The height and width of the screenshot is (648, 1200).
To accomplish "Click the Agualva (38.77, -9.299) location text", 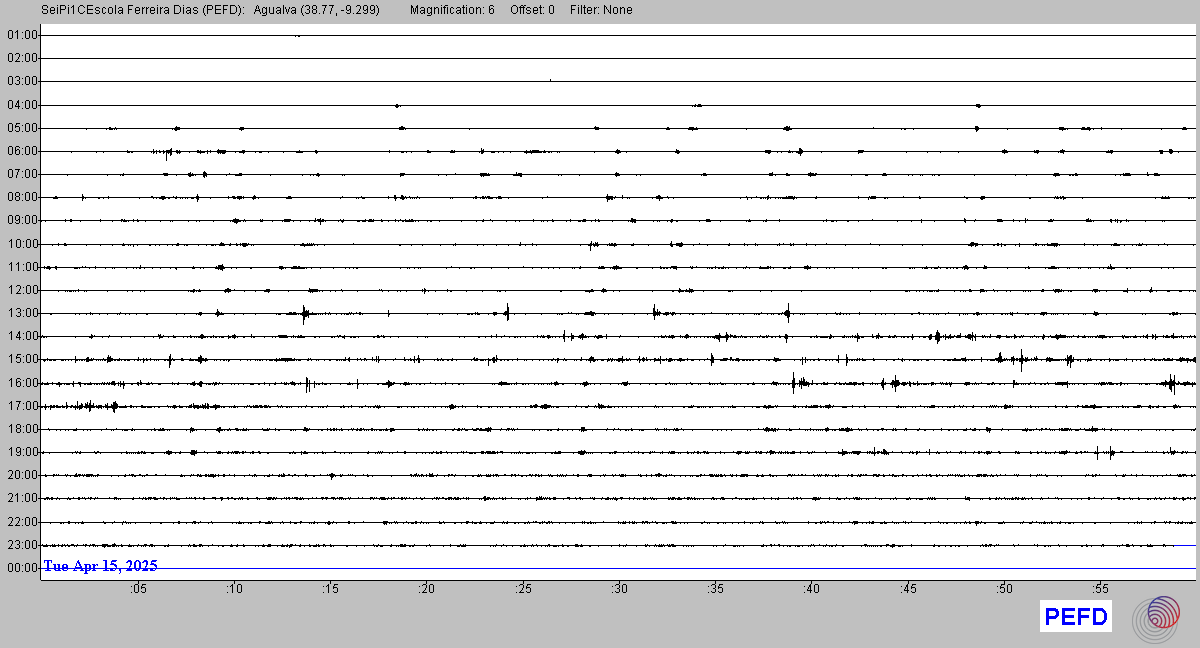I will pos(317,10).
